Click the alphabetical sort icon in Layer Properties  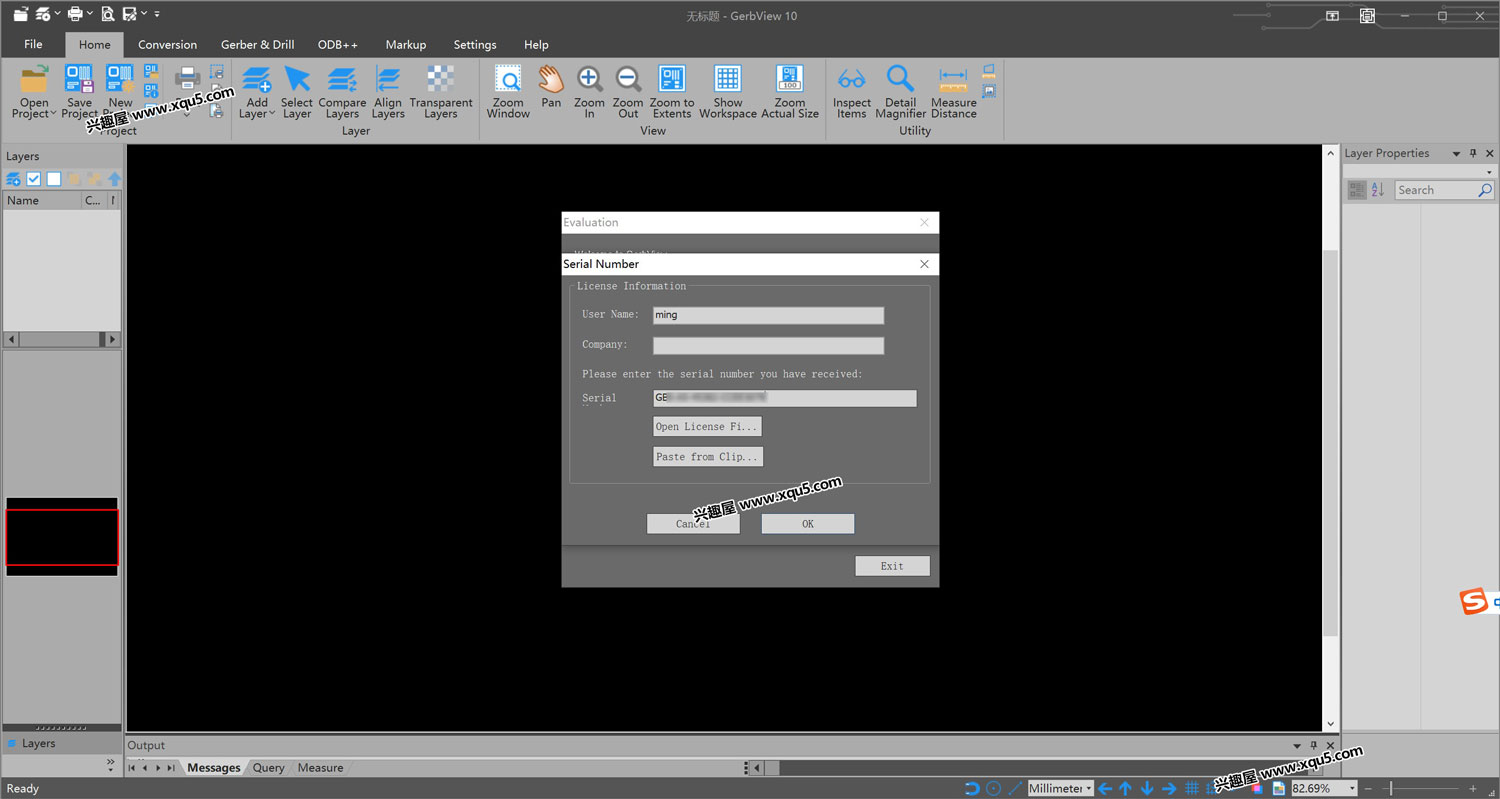point(1377,190)
